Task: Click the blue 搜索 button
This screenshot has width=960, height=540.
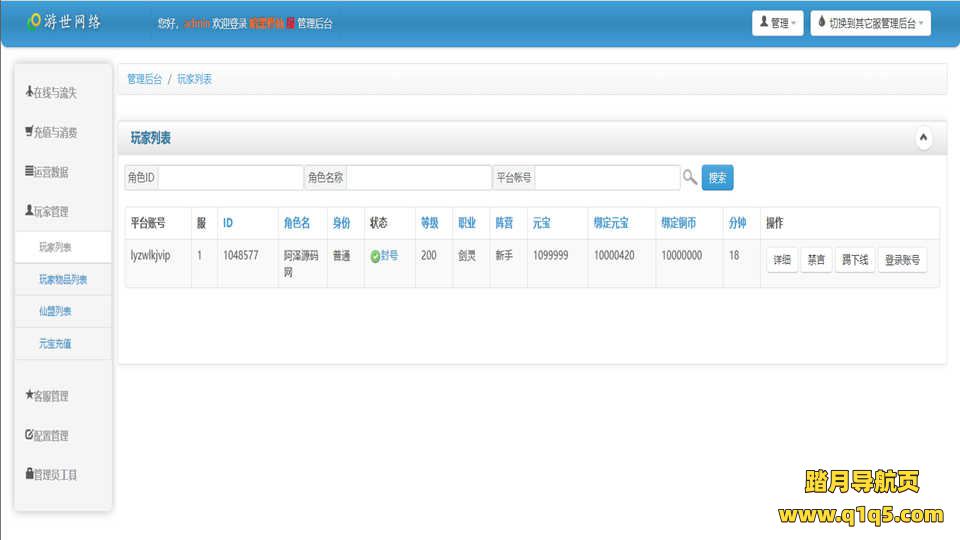Action: (x=717, y=178)
